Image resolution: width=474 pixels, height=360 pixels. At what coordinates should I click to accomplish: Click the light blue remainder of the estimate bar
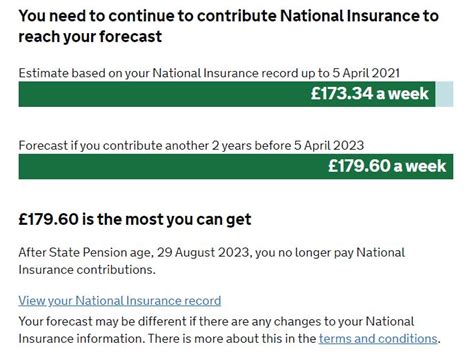444,94
